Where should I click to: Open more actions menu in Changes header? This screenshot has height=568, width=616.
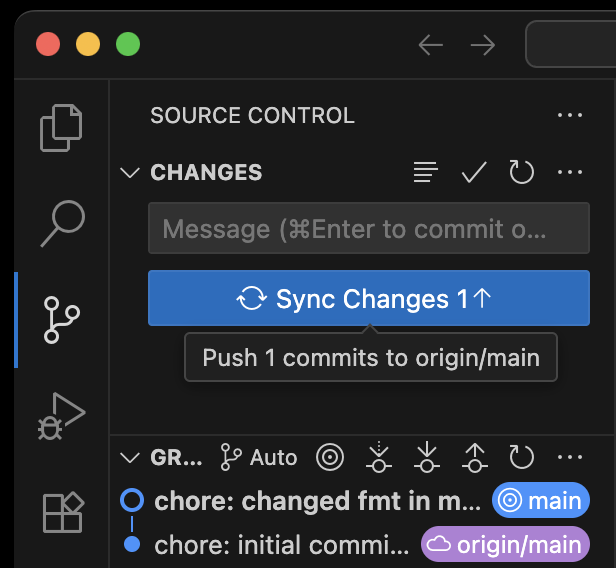click(570, 172)
